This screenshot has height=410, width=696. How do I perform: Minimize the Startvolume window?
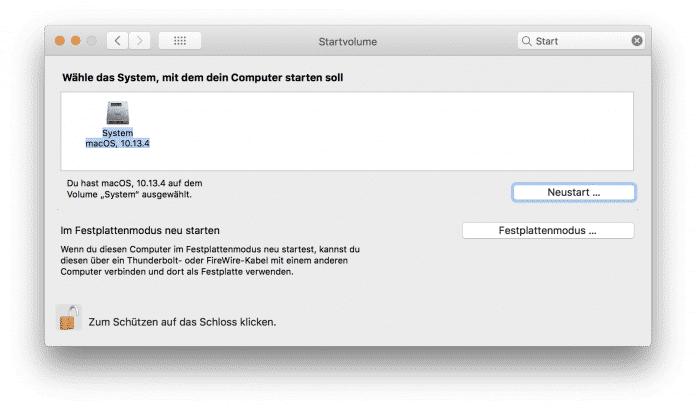(x=75, y=41)
